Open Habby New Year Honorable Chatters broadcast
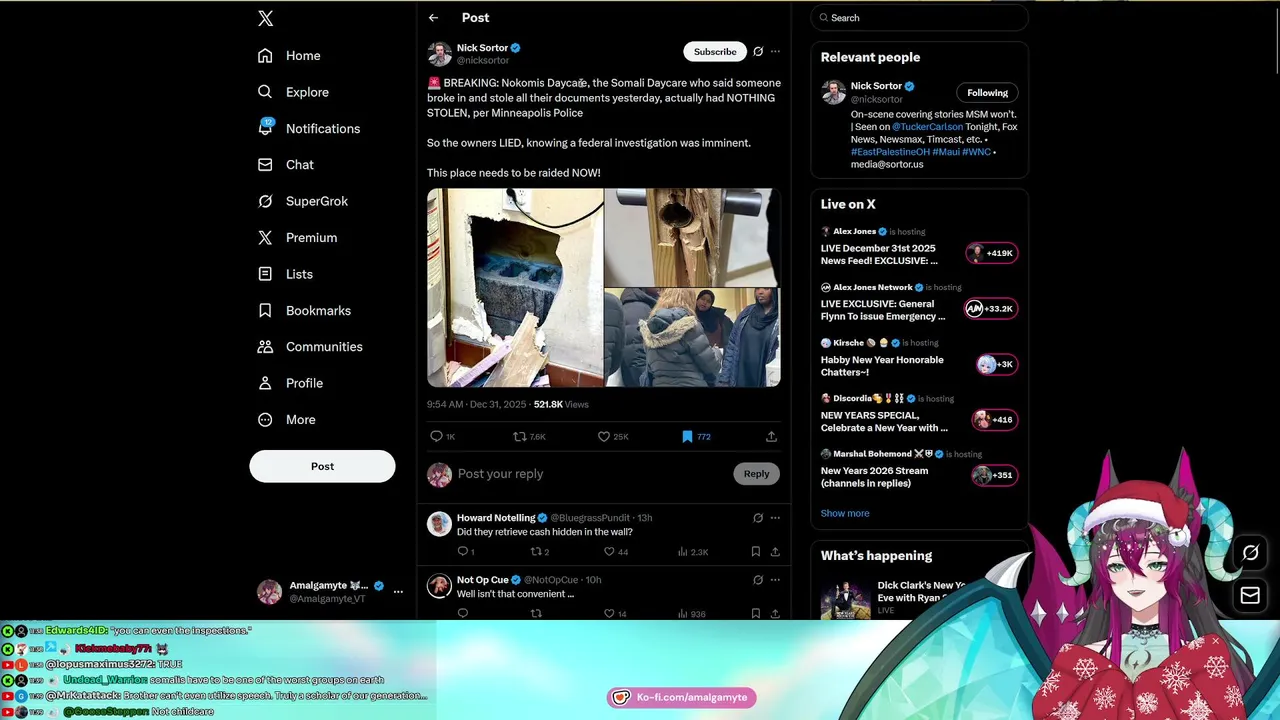The width and height of the screenshot is (1280, 720). (x=919, y=359)
